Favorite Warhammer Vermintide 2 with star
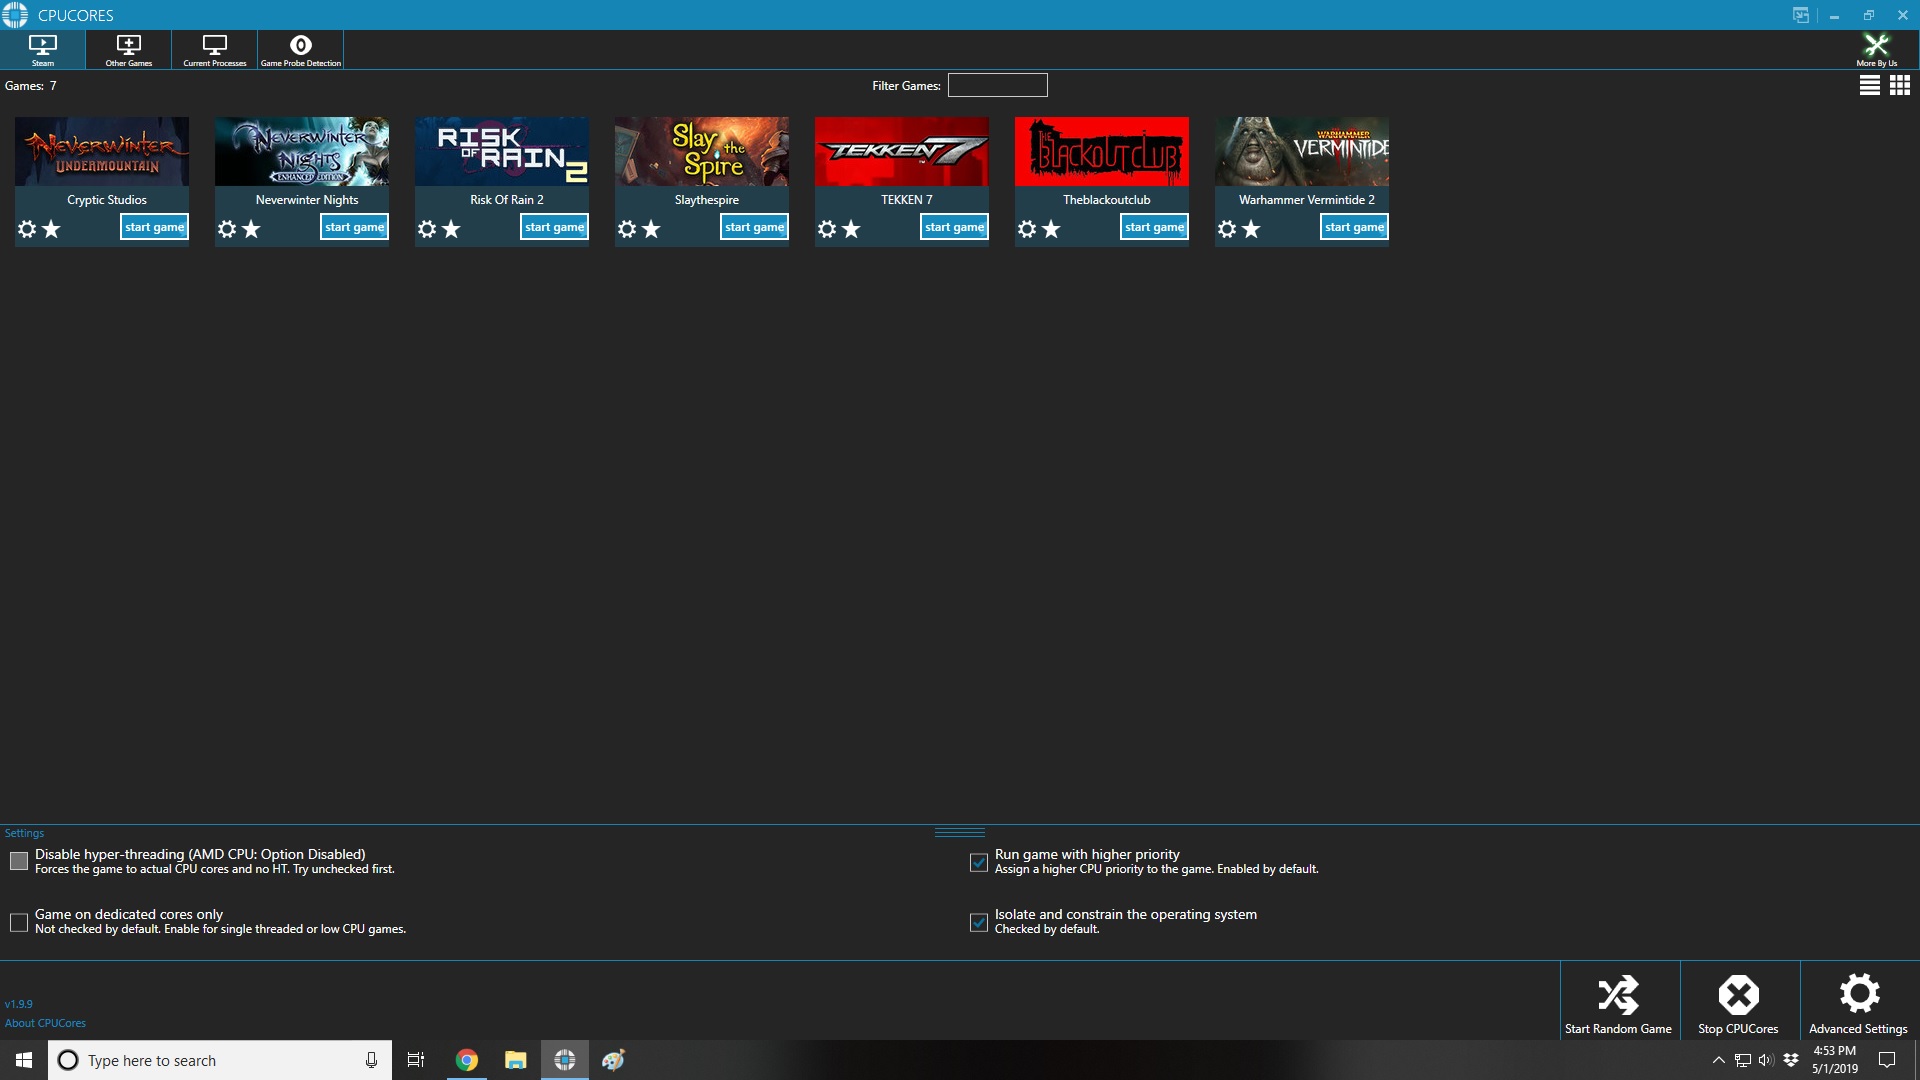 [x=1251, y=229]
